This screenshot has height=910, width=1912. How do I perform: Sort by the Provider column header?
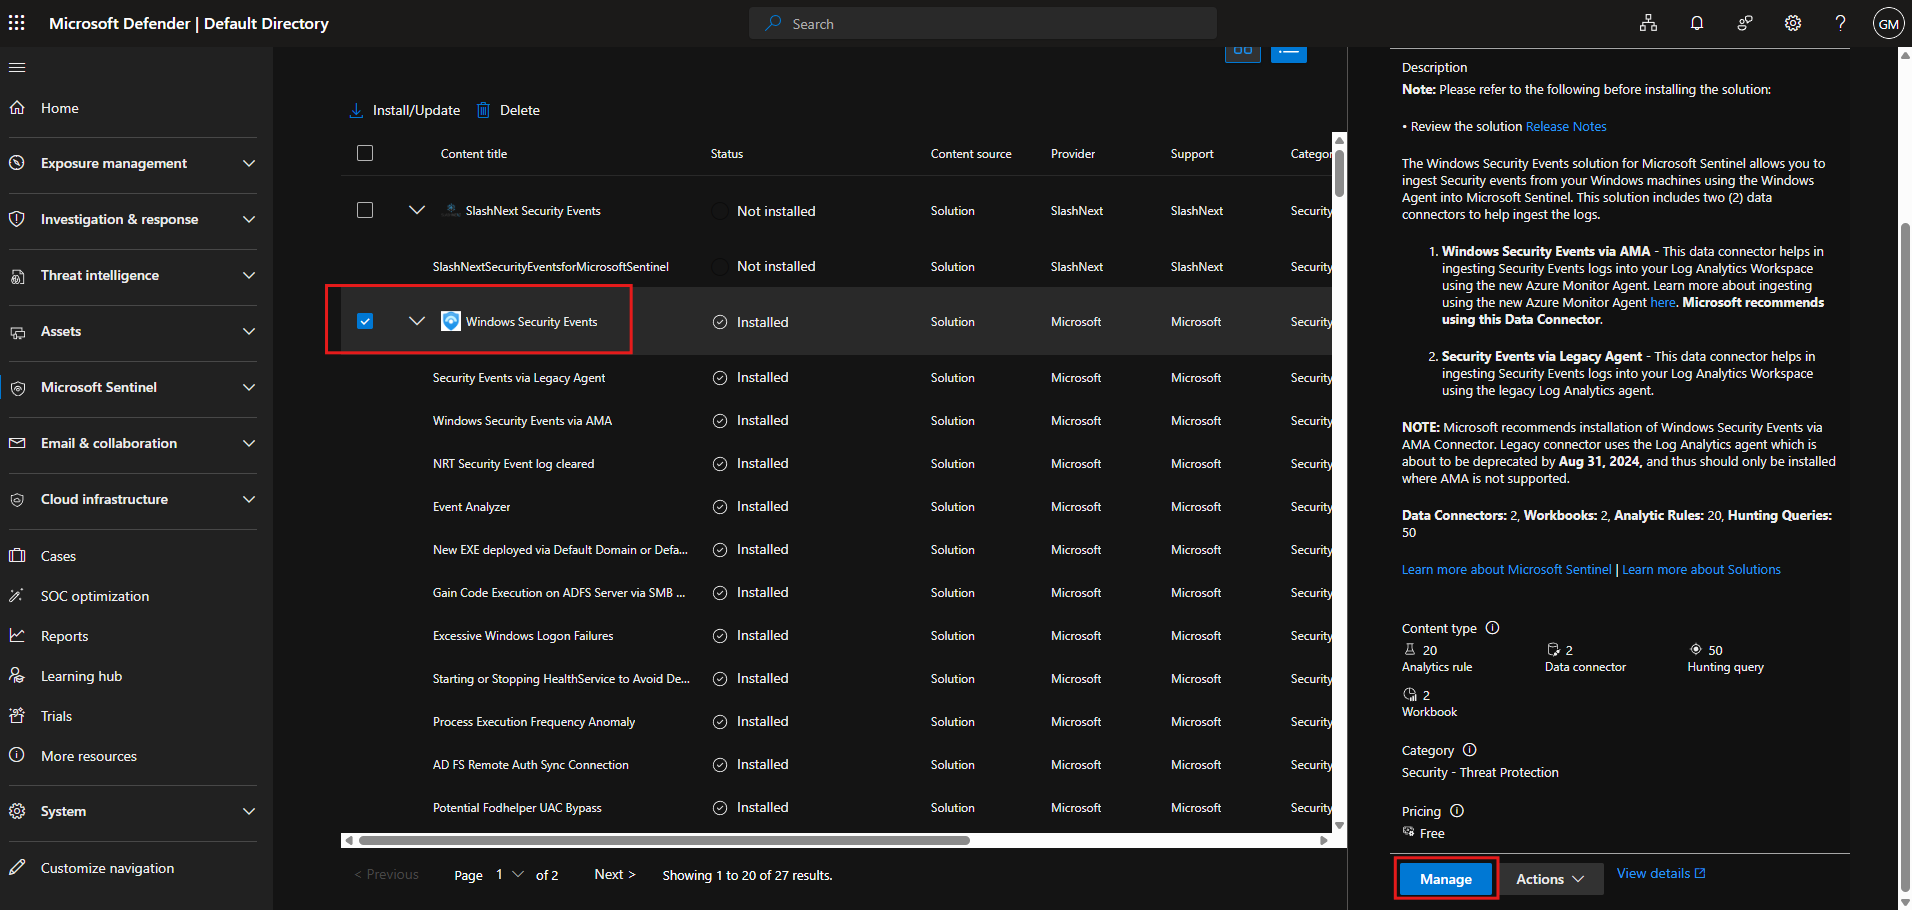point(1073,153)
